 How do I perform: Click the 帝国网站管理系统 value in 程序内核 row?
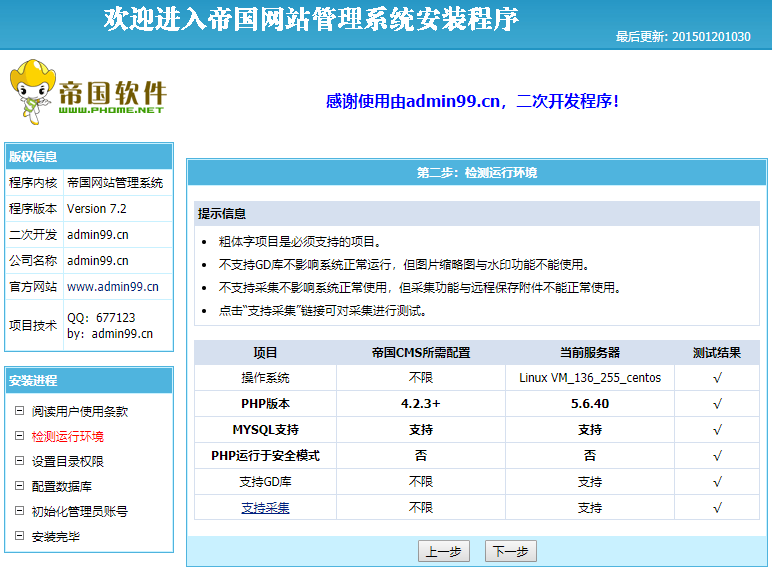coord(115,183)
